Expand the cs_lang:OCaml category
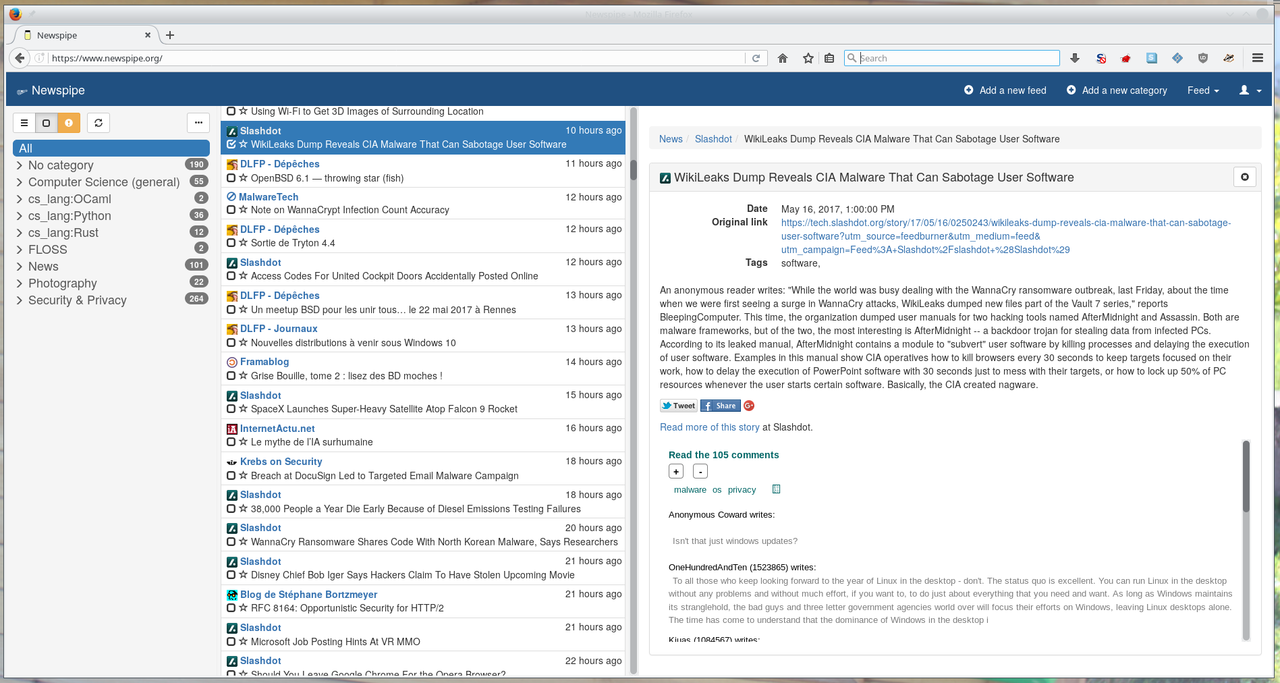Viewport: 1280px width, 683px height. (x=20, y=199)
